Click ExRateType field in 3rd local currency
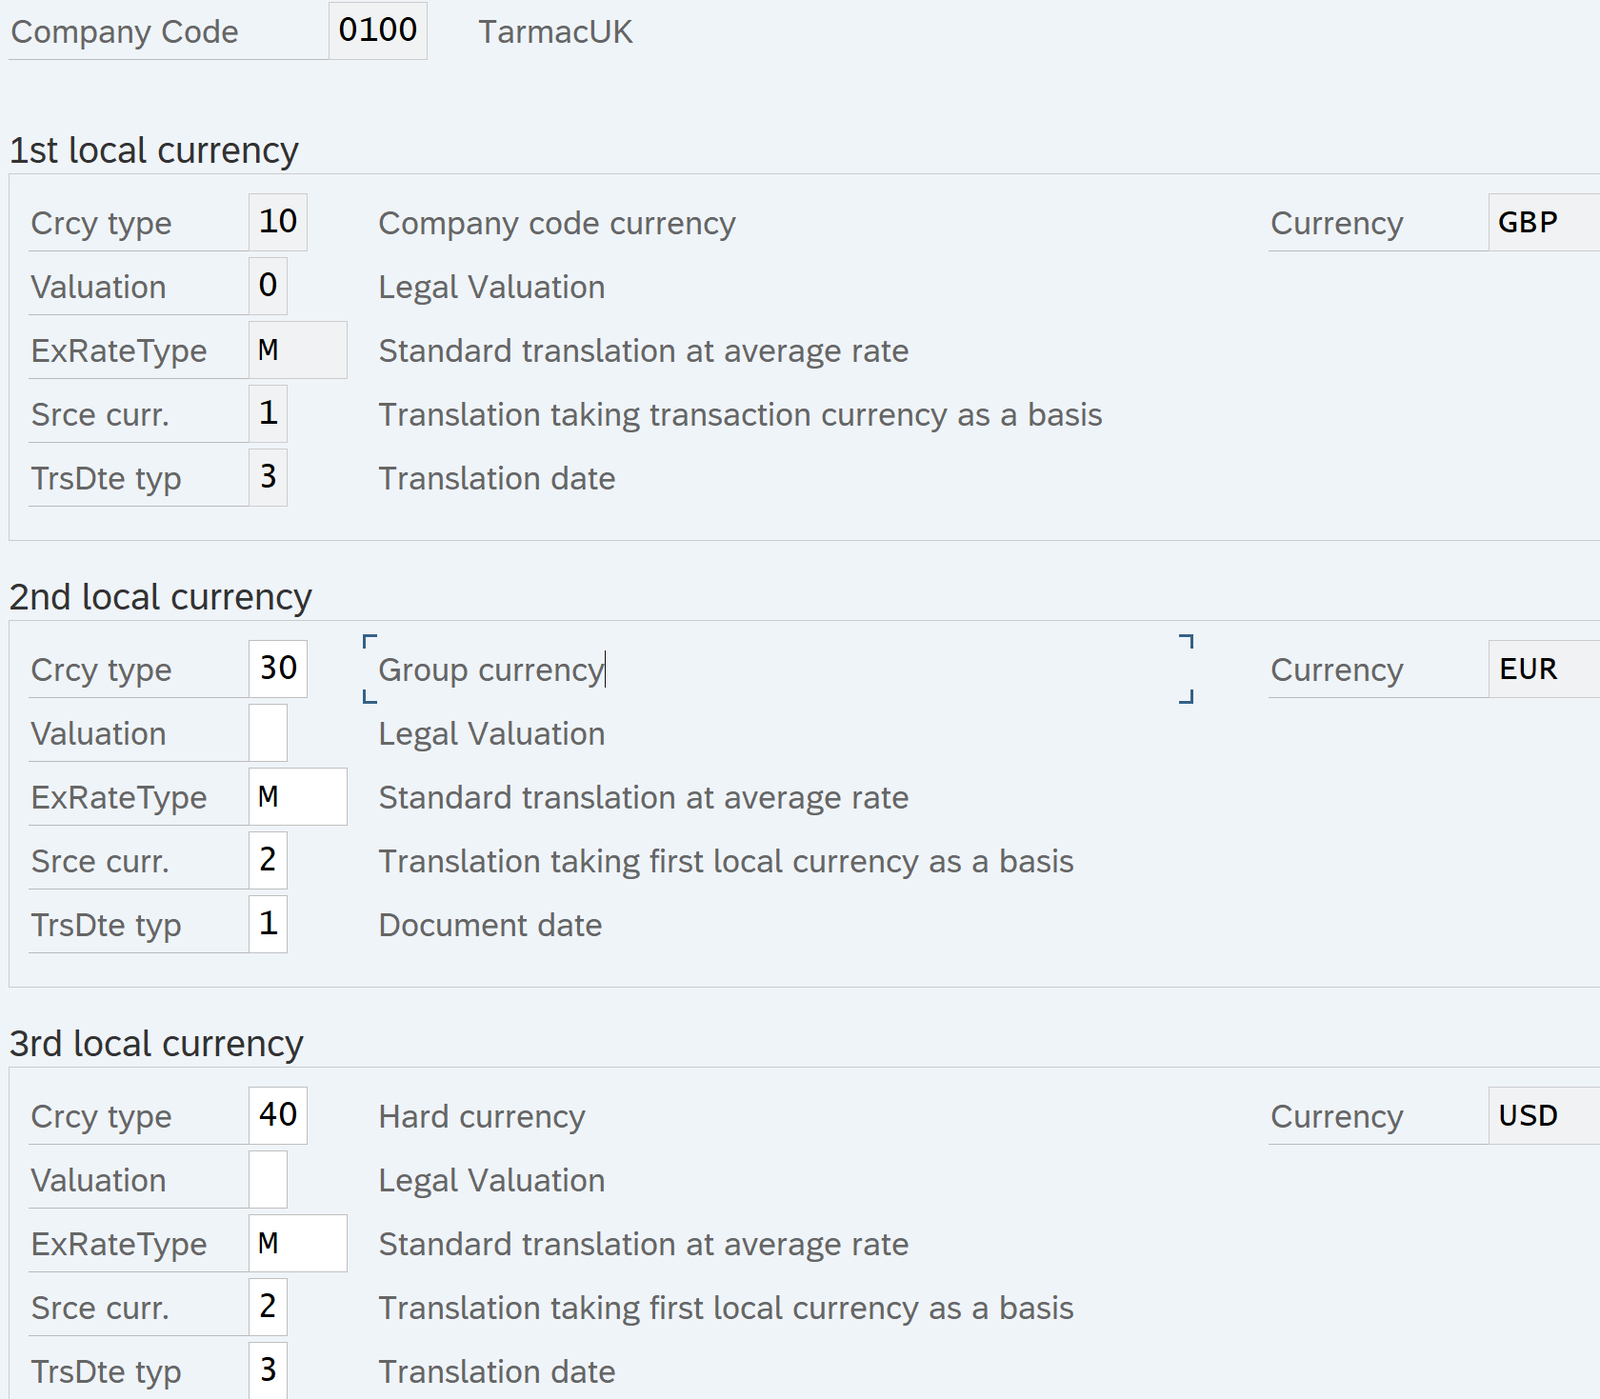The width and height of the screenshot is (1600, 1399). pyautogui.click(x=297, y=1244)
